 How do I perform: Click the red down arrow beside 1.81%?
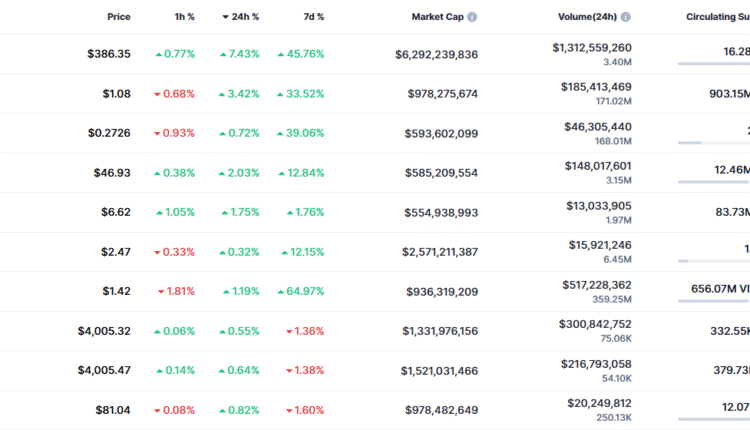[162, 292]
